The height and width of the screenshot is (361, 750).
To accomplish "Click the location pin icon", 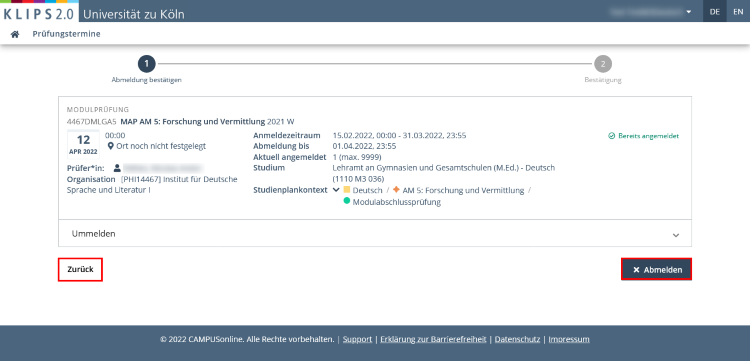I will (110, 146).
